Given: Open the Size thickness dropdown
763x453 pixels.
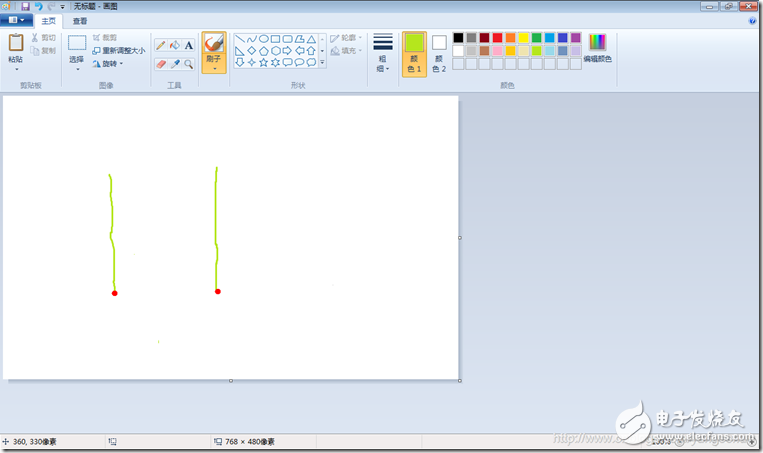Looking at the screenshot, I should 382,54.
